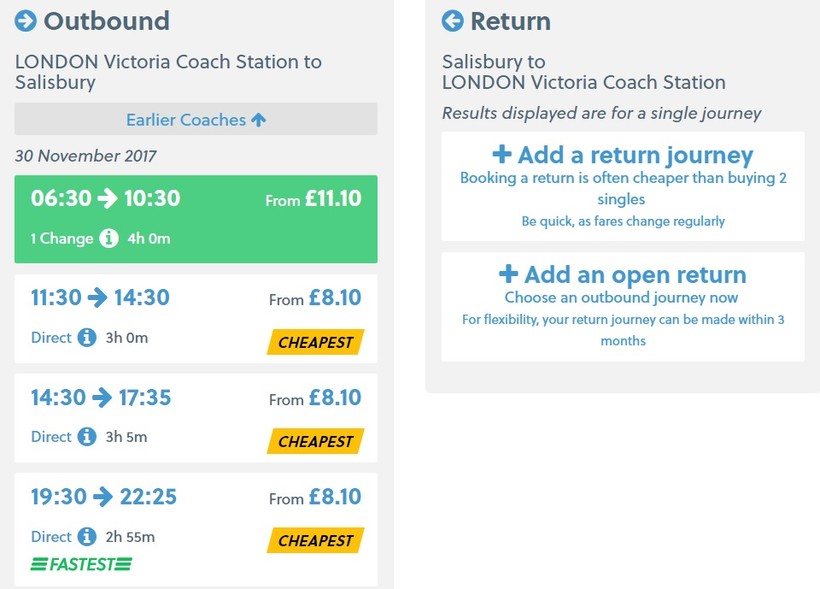Click the info icon on the 11:30 journey
Image resolution: width=820 pixels, height=589 pixels.
87,337
